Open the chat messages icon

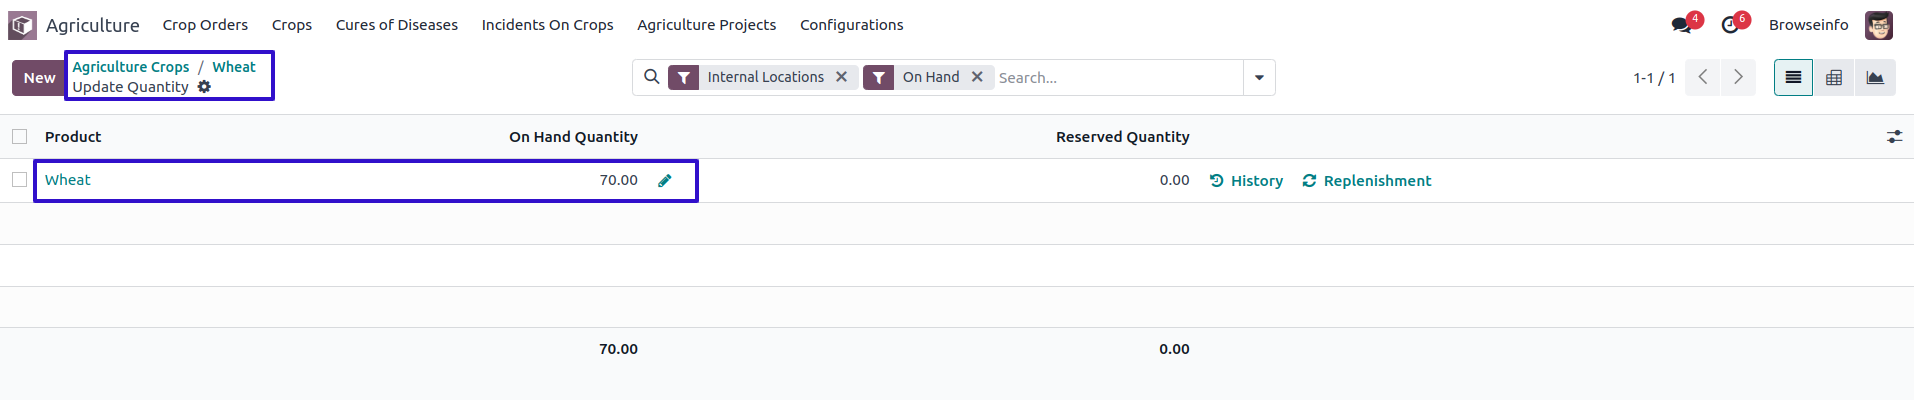(x=1681, y=25)
